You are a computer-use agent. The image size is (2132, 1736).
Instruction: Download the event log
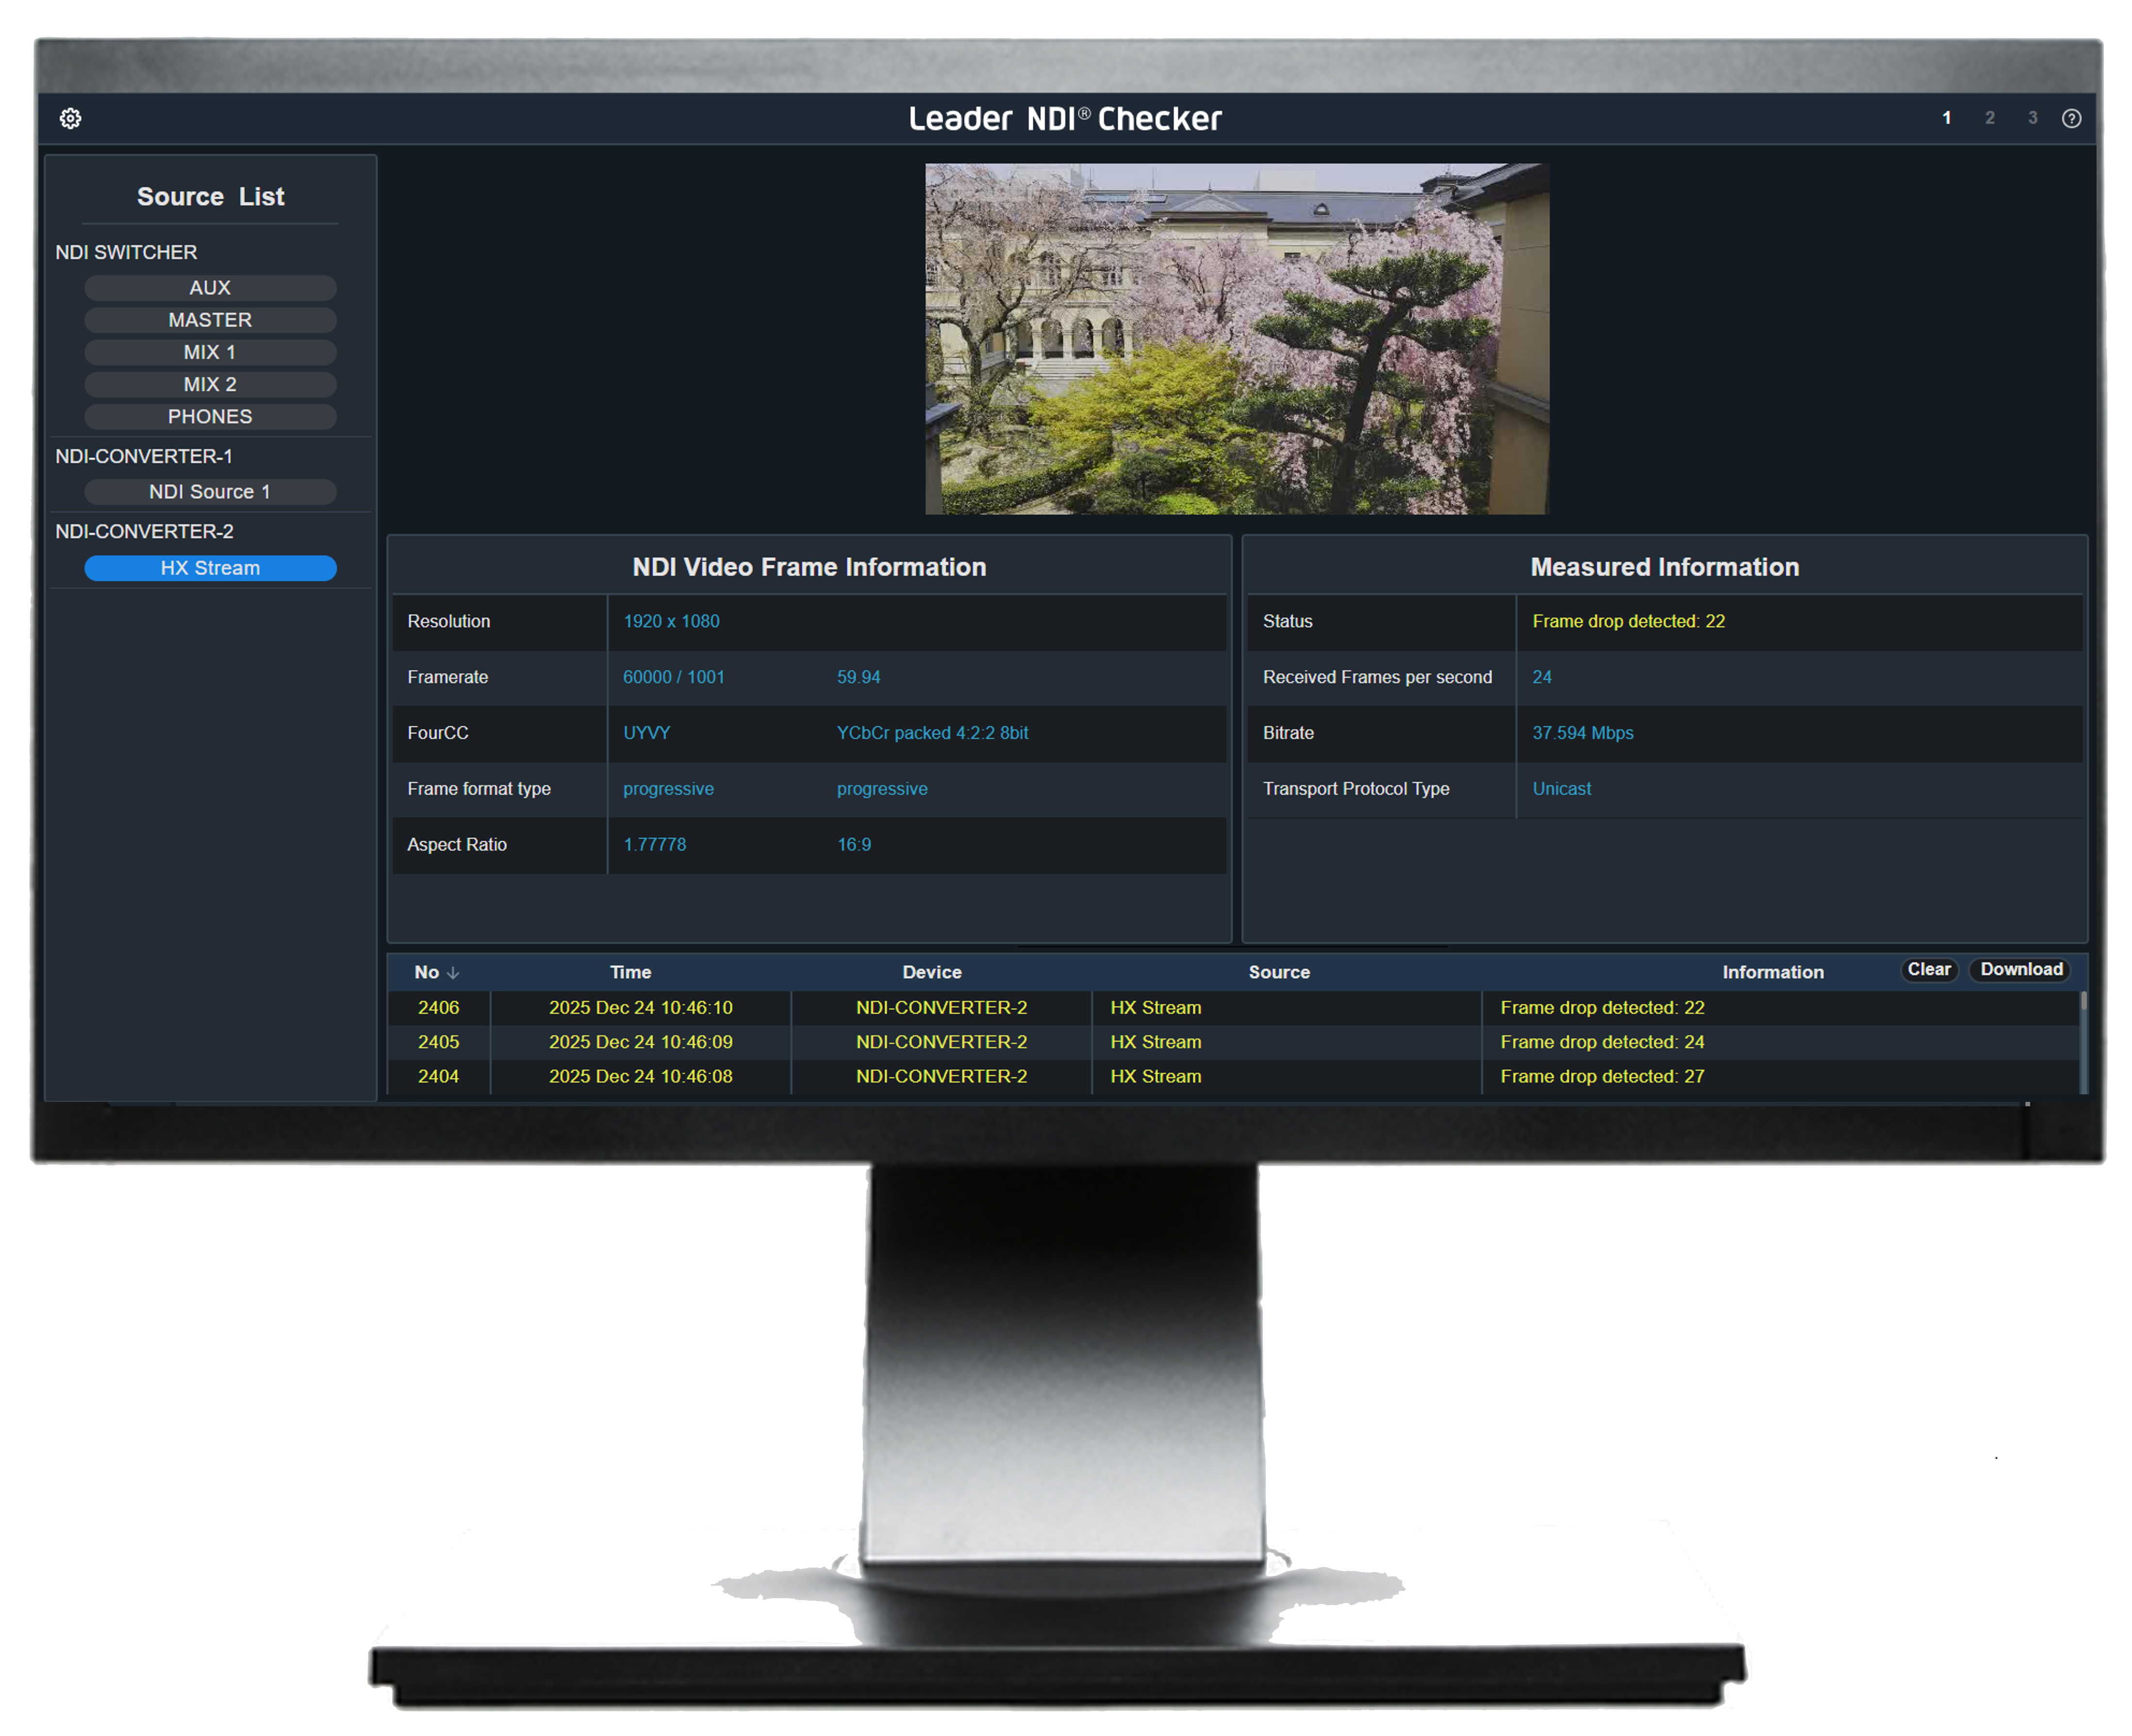[x=2021, y=969]
